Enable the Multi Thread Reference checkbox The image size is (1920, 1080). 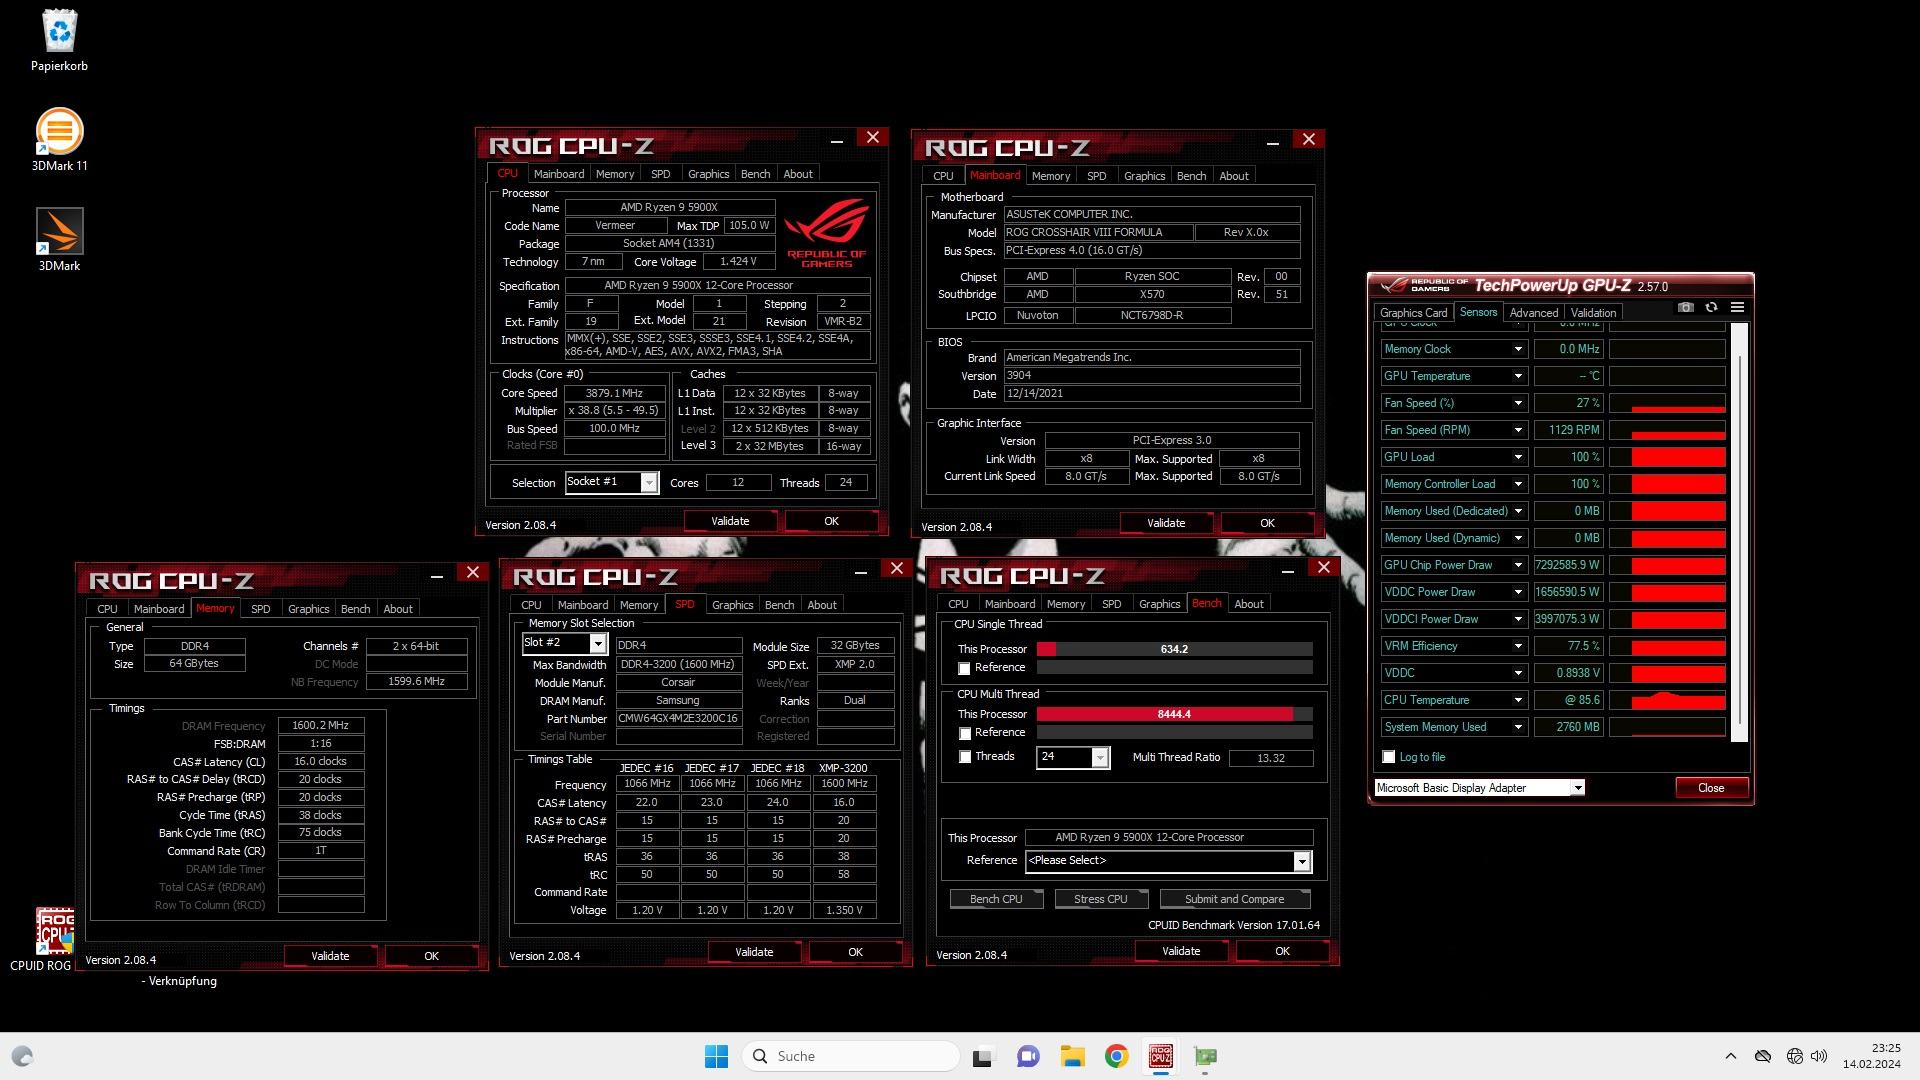[965, 733]
